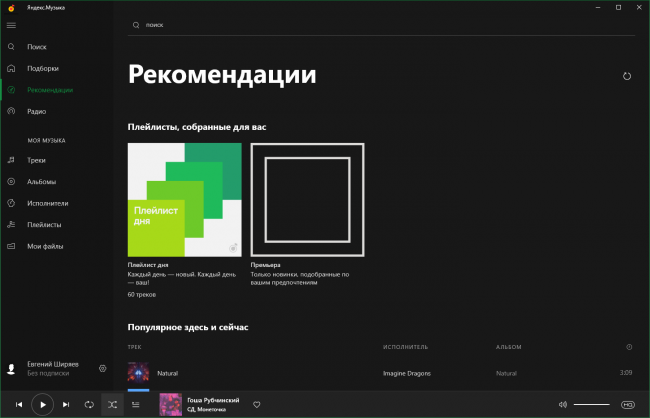Click the Плейлисты list icon

pyautogui.click(x=11, y=224)
